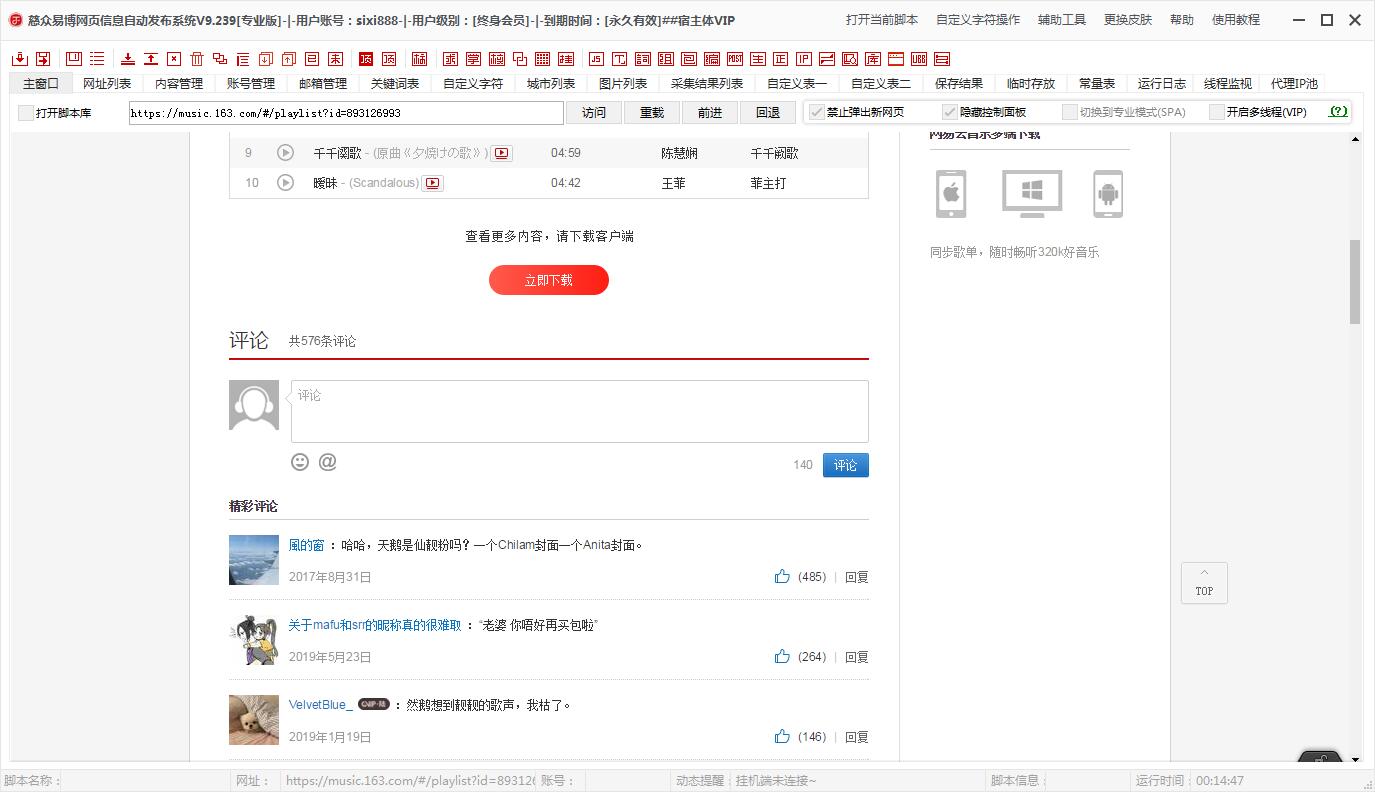Click the 挂 toolbar icon
The height and width of the screenshot is (792, 1375).
(566, 59)
